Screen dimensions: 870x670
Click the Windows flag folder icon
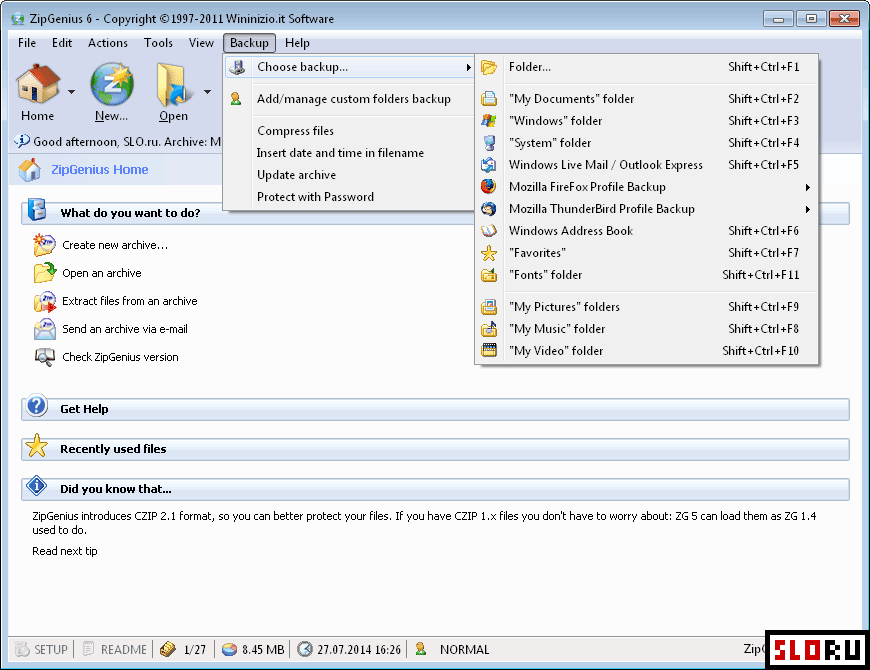click(489, 121)
